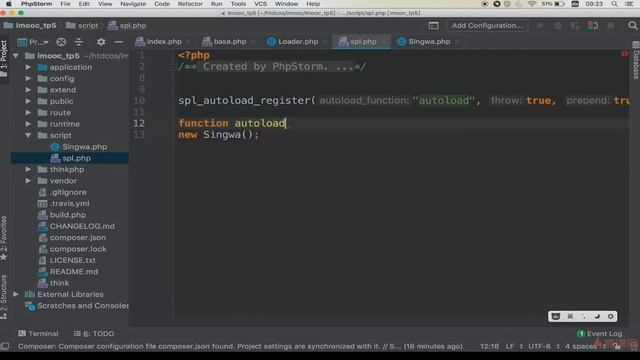Click the cat icon in floating input toolbar
640x360 pixels.
[x=556, y=316]
